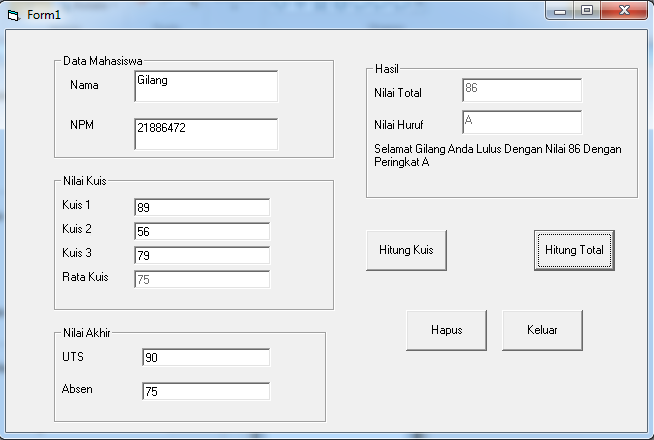Image resolution: width=654 pixels, height=440 pixels.
Task: Click the Rata Kuis result field
Action: point(202,279)
